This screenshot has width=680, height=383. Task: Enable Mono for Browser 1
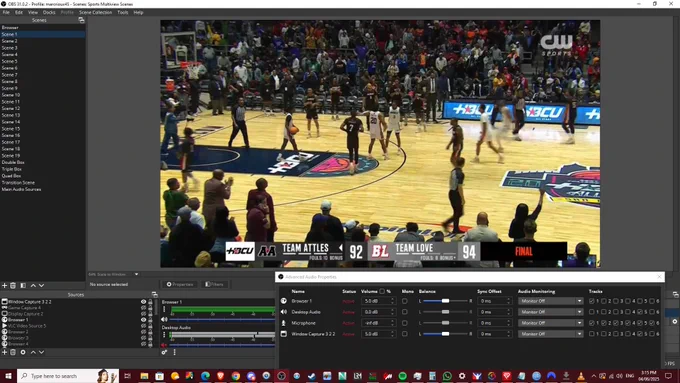click(405, 301)
